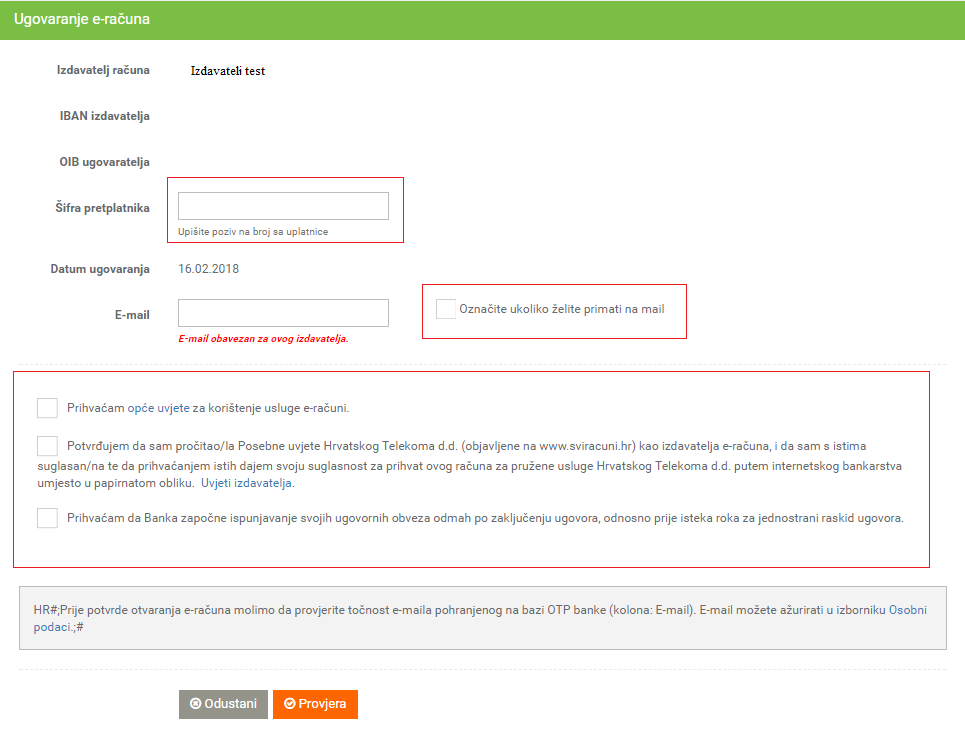Open the opće uvjete link

point(158,408)
